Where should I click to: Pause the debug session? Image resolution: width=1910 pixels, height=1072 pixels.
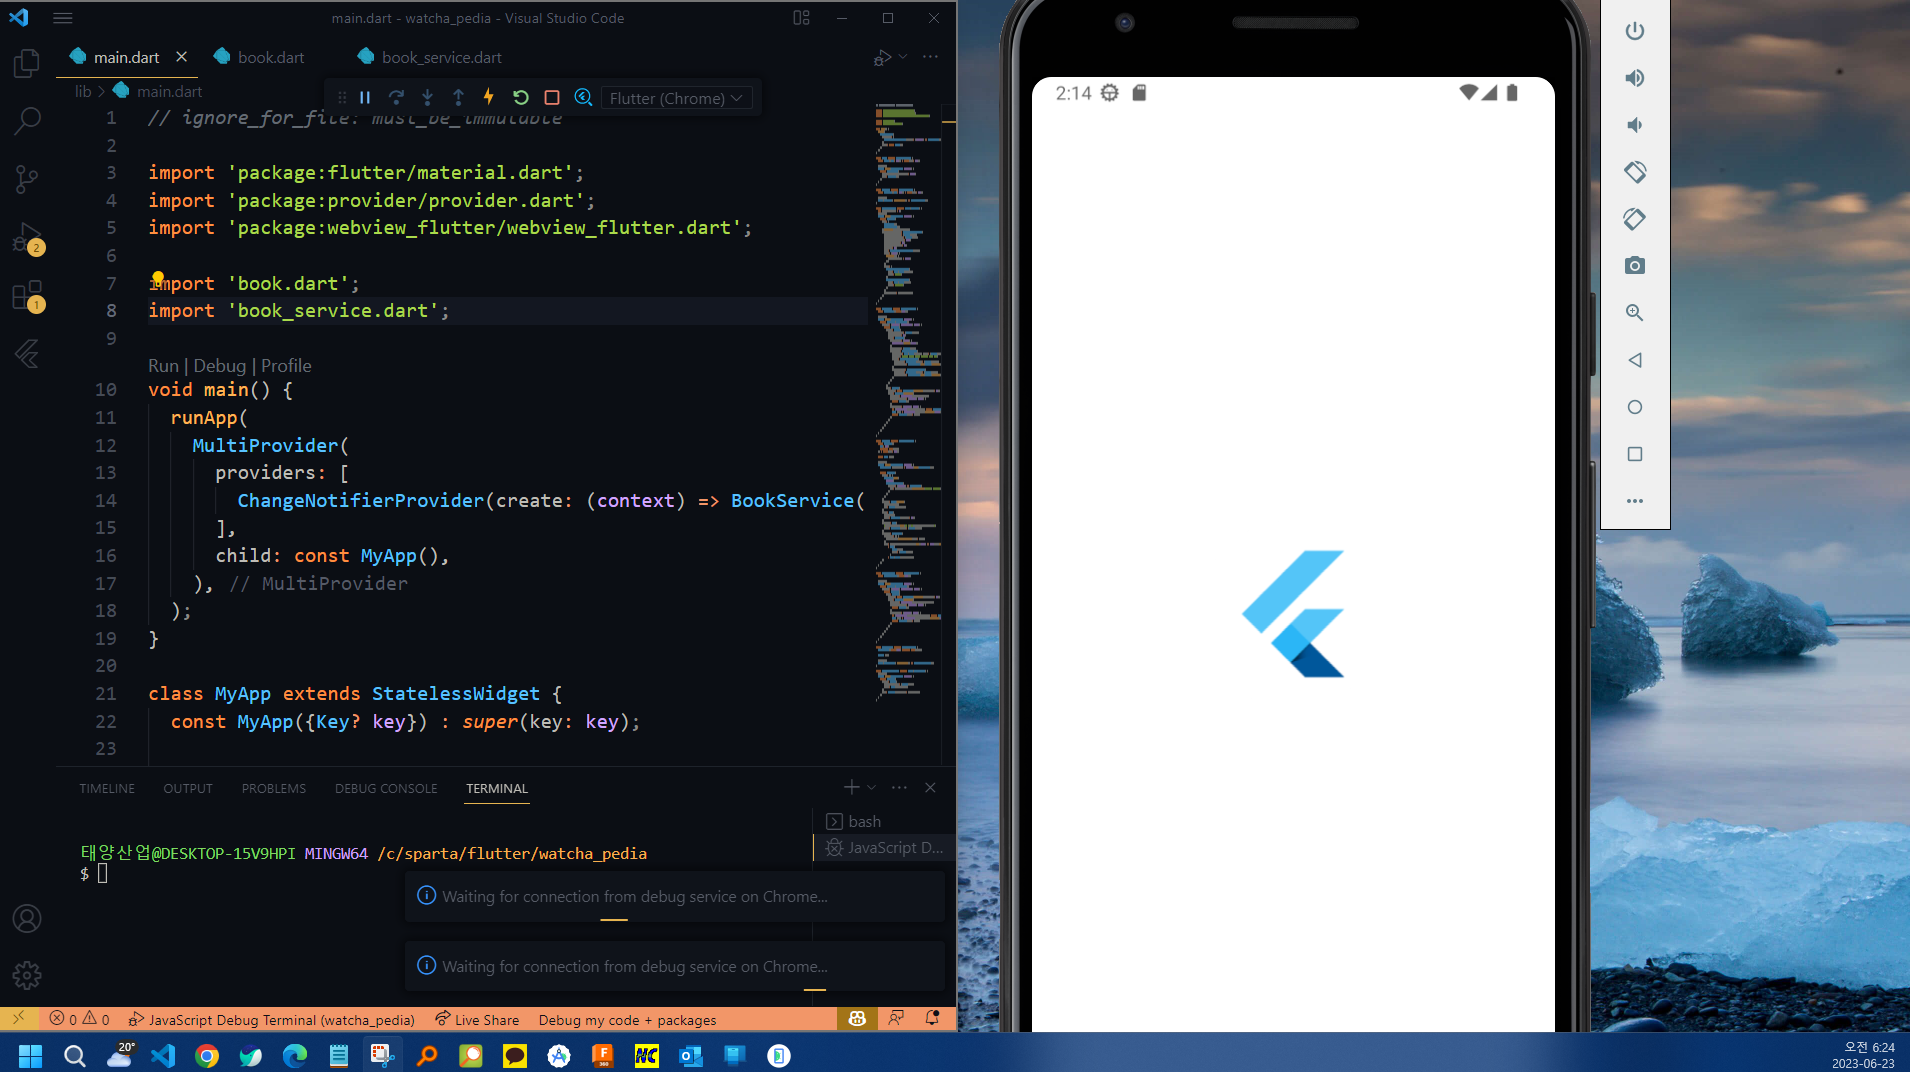coord(365,97)
